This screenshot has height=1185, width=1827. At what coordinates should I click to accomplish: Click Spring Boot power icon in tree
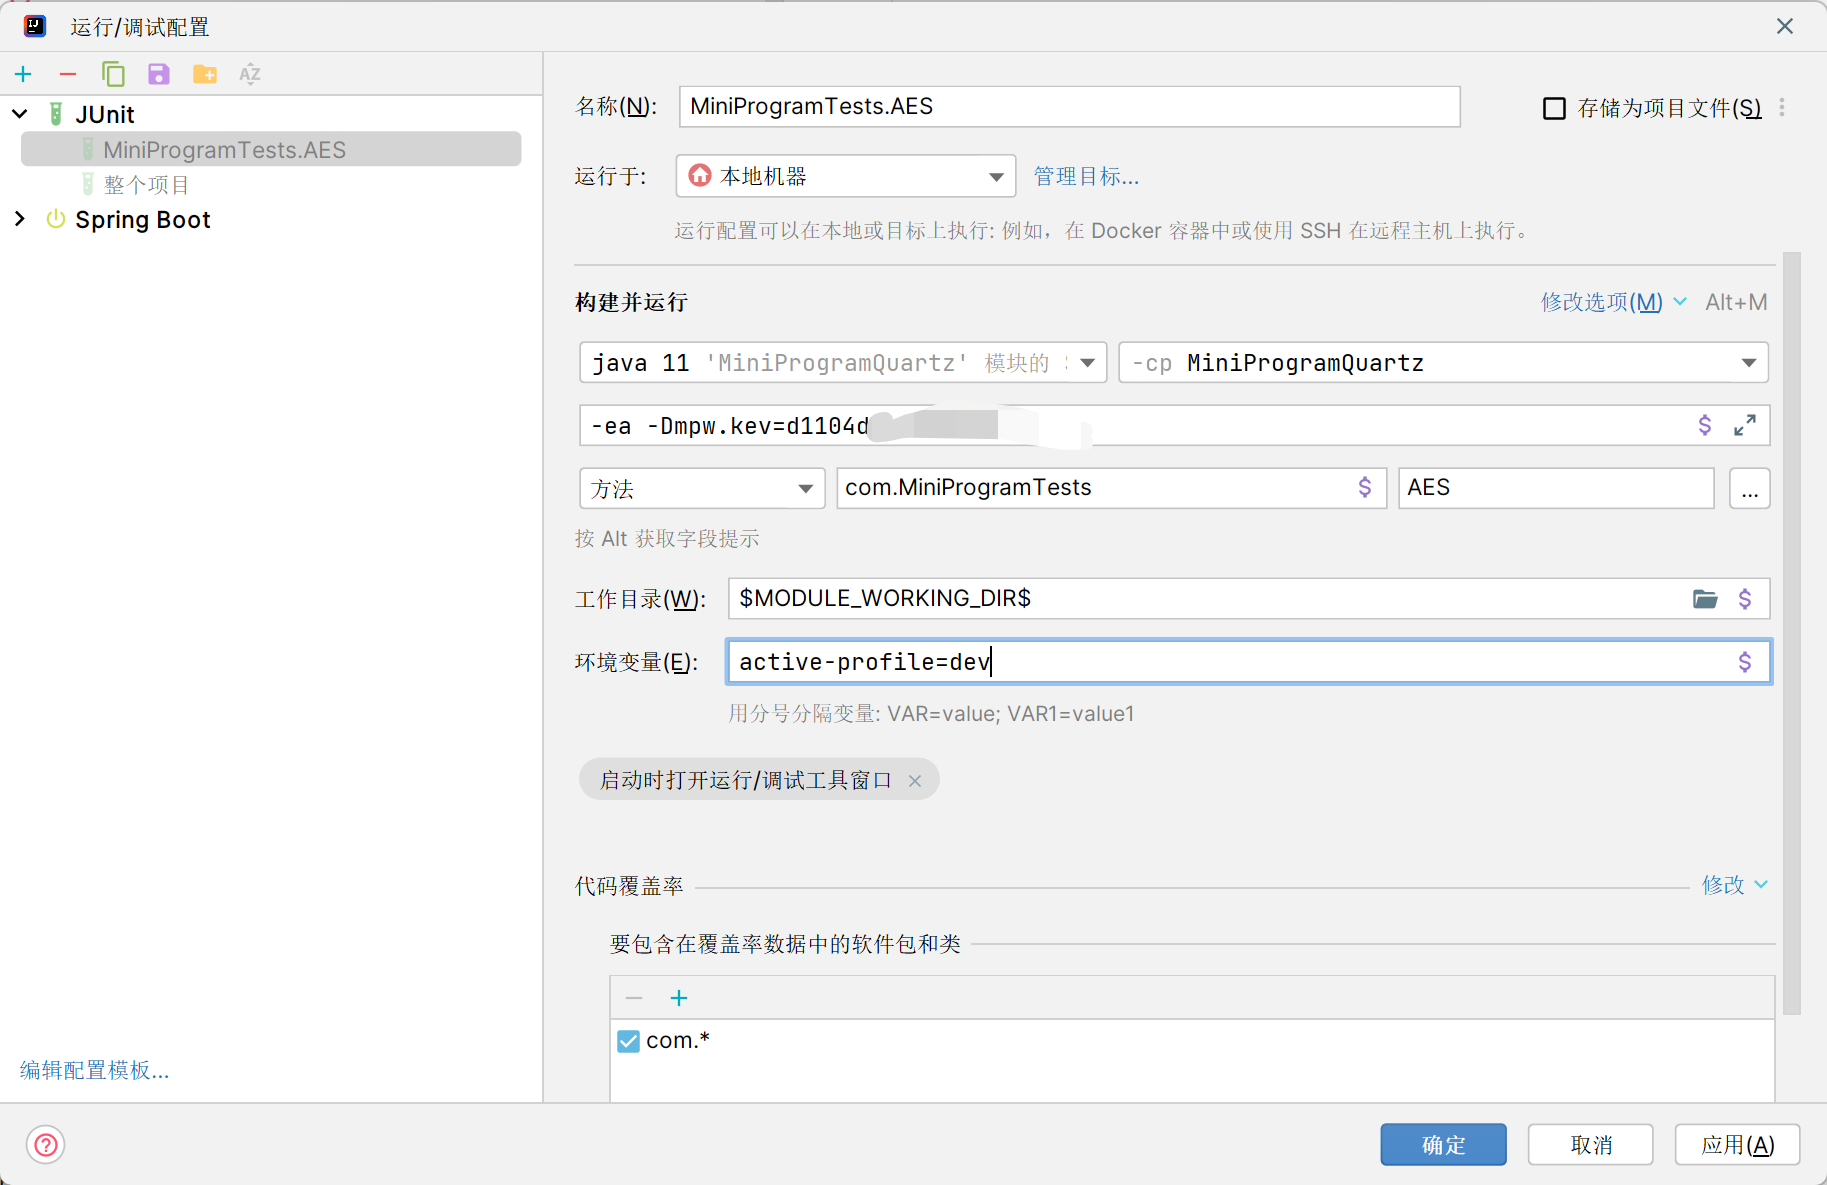tap(56, 219)
